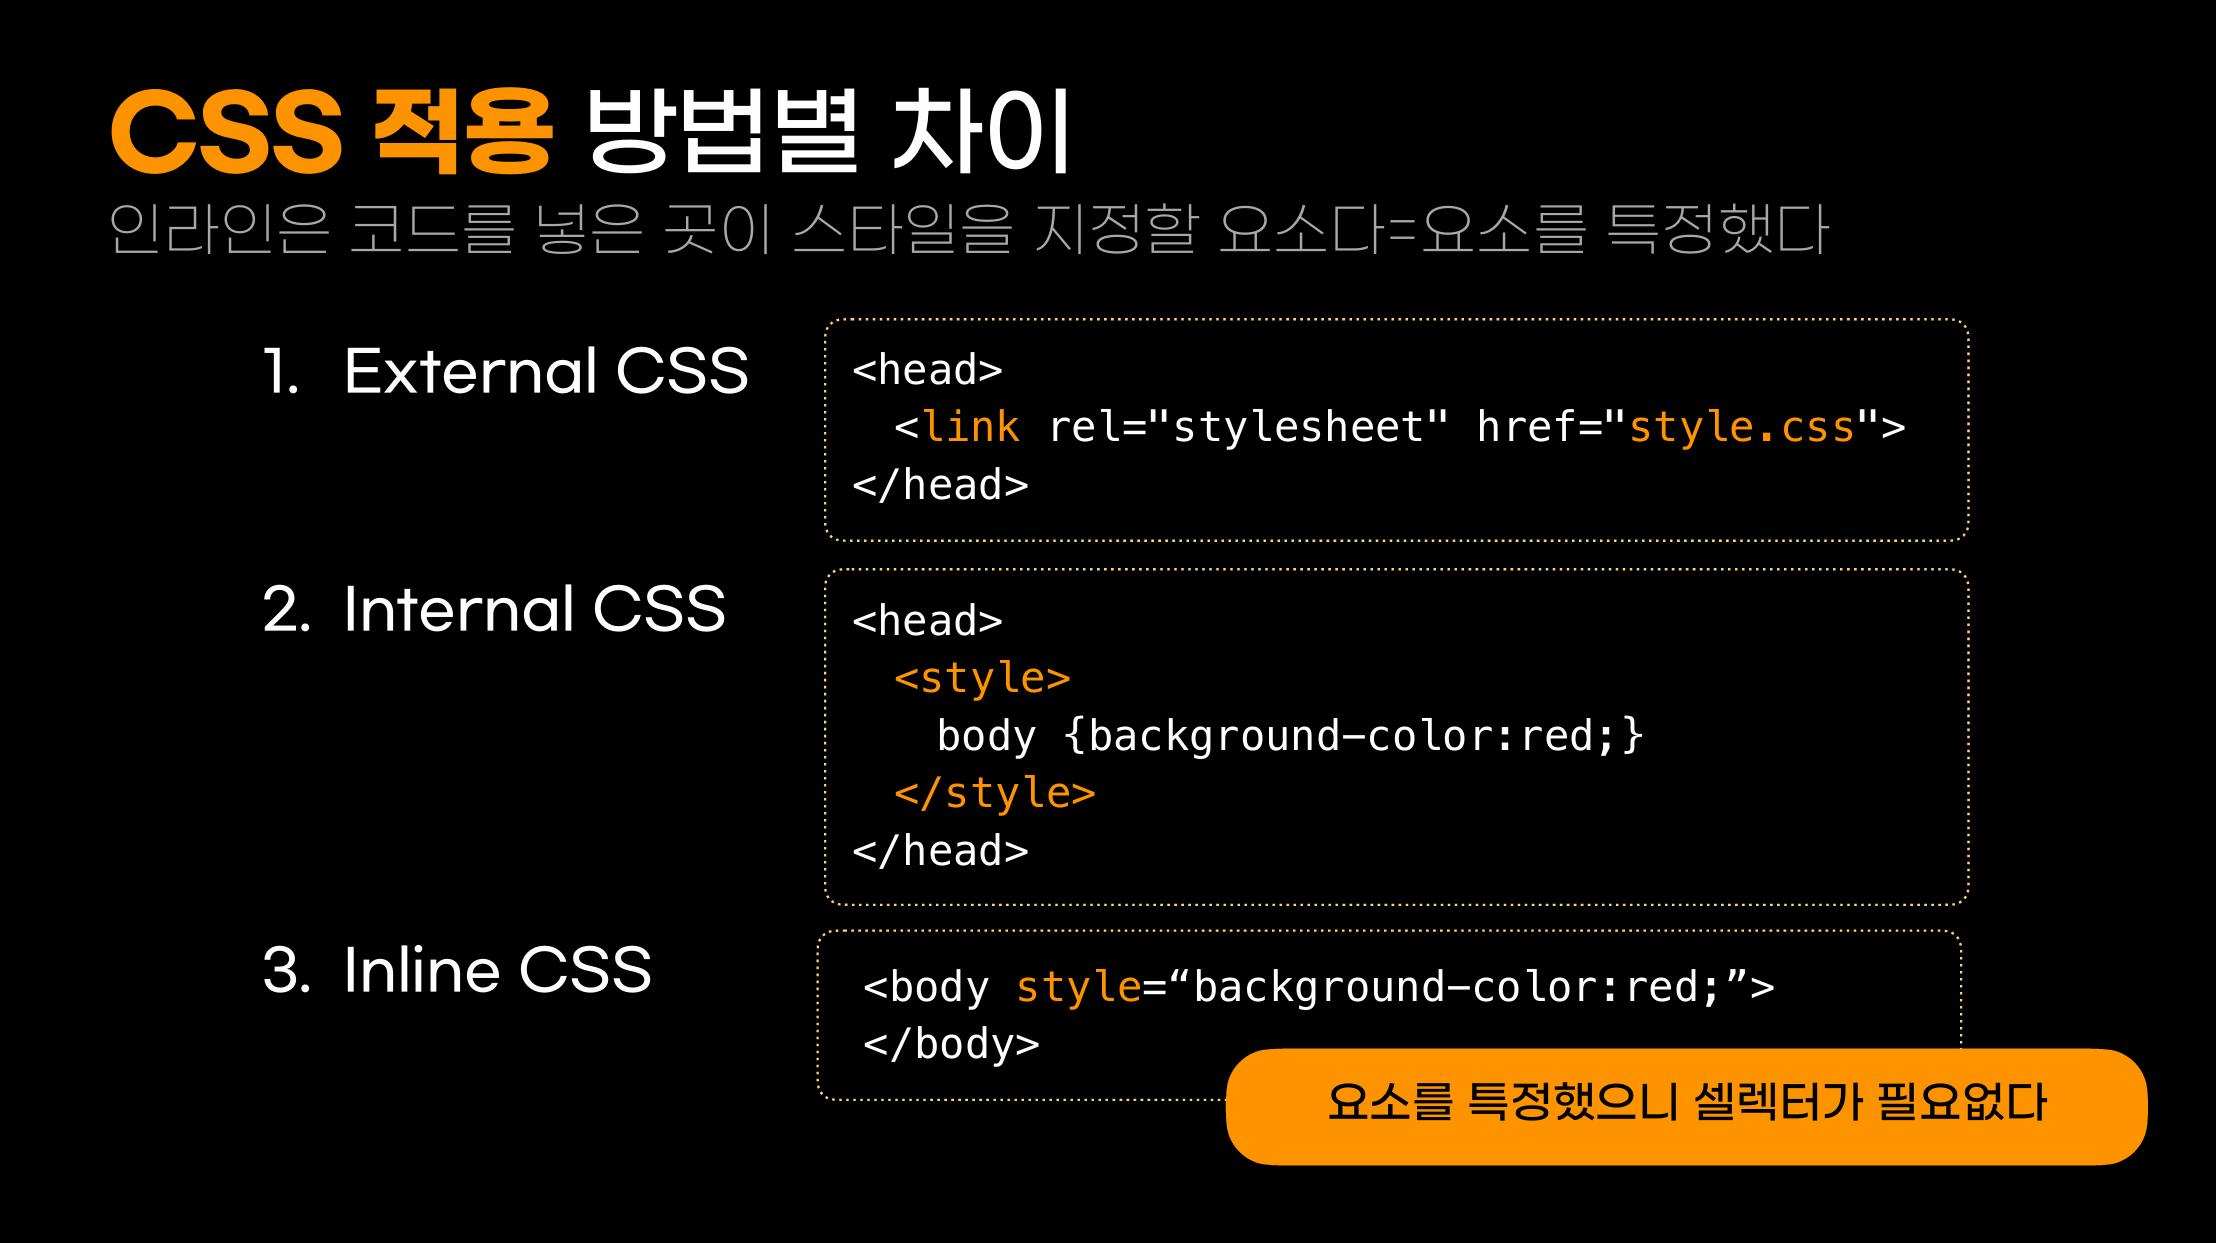
Task: Select the '1. External CSS' list item
Action: click(x=505, y=371)
